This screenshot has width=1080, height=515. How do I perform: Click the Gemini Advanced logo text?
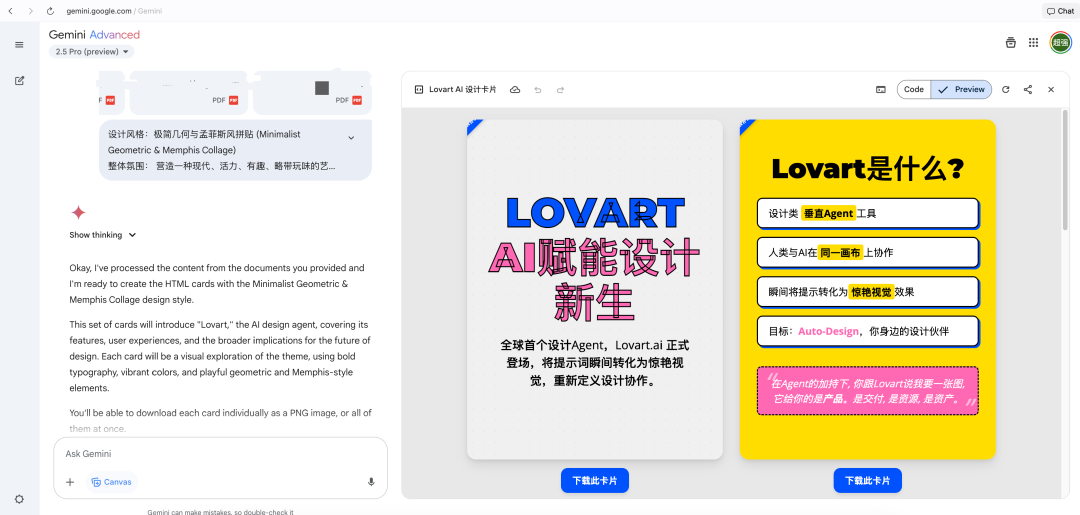point(94,34)
